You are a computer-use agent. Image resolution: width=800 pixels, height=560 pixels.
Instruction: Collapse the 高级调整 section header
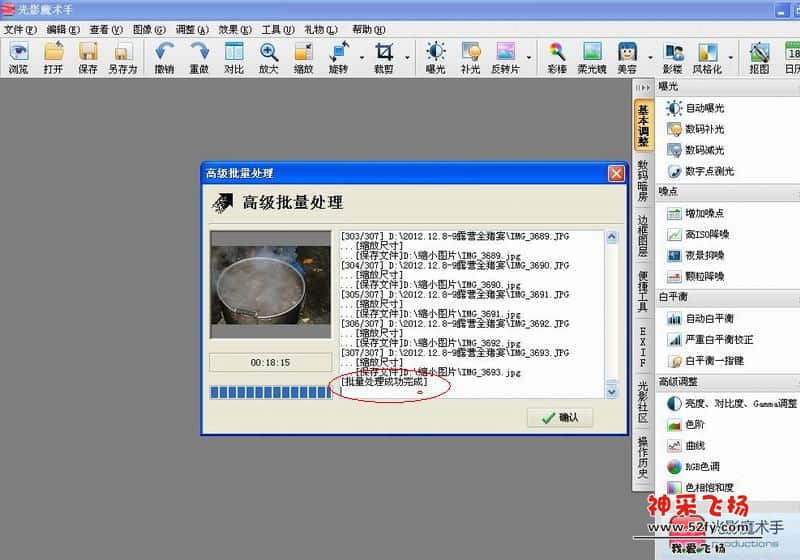pos(728,381)
